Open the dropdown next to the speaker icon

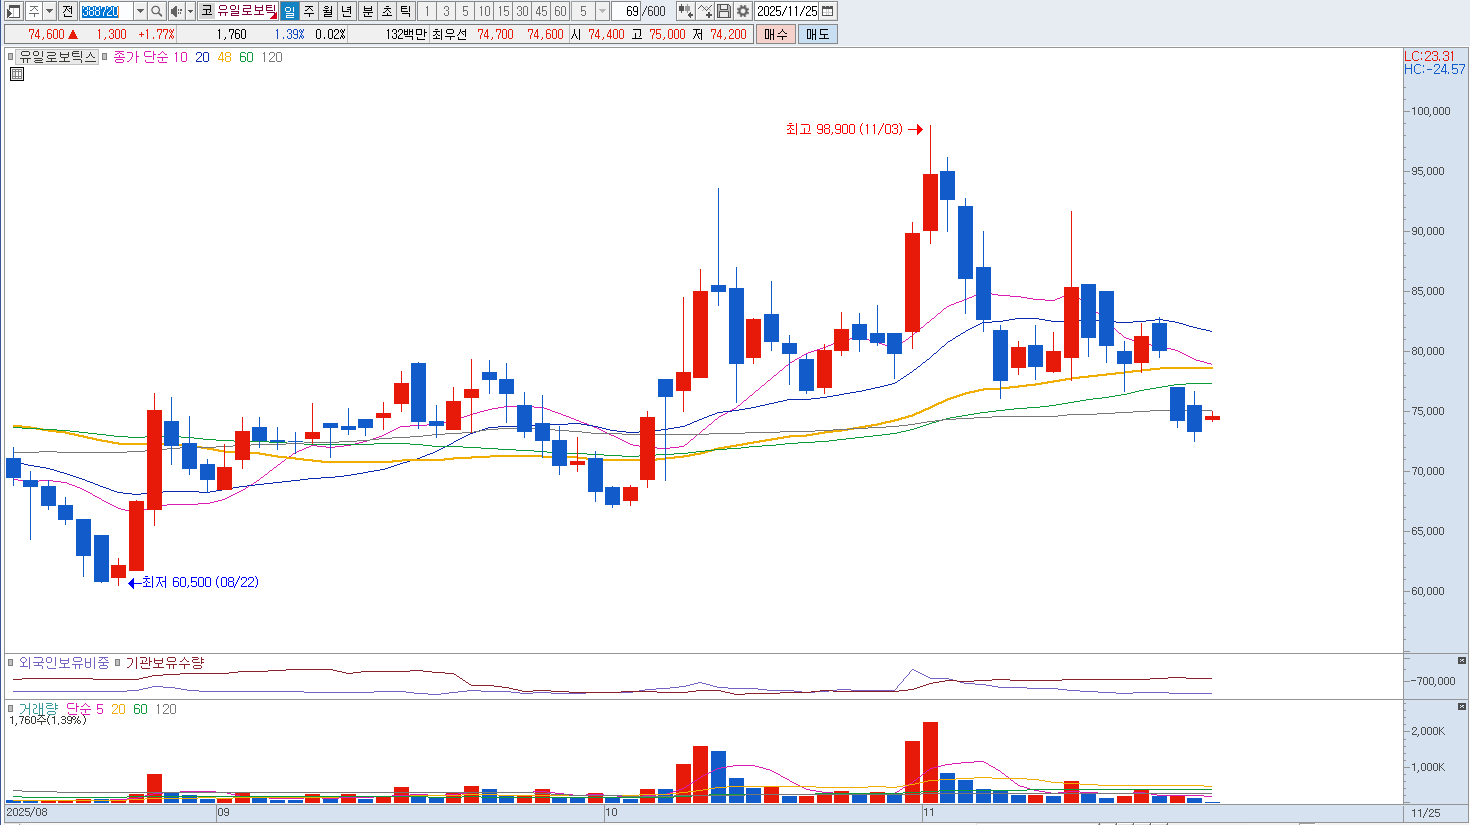point(190,11)
